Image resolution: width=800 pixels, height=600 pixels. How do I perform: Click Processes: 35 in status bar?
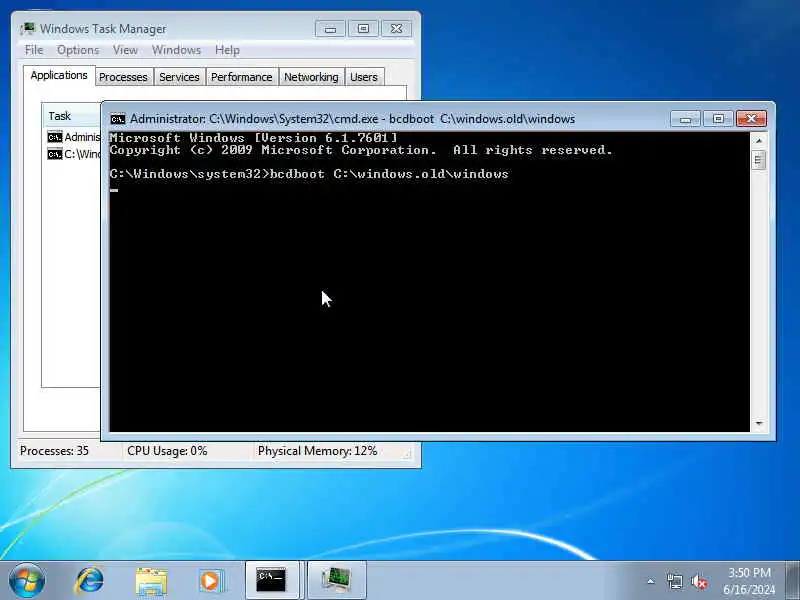tap(54, 451)
